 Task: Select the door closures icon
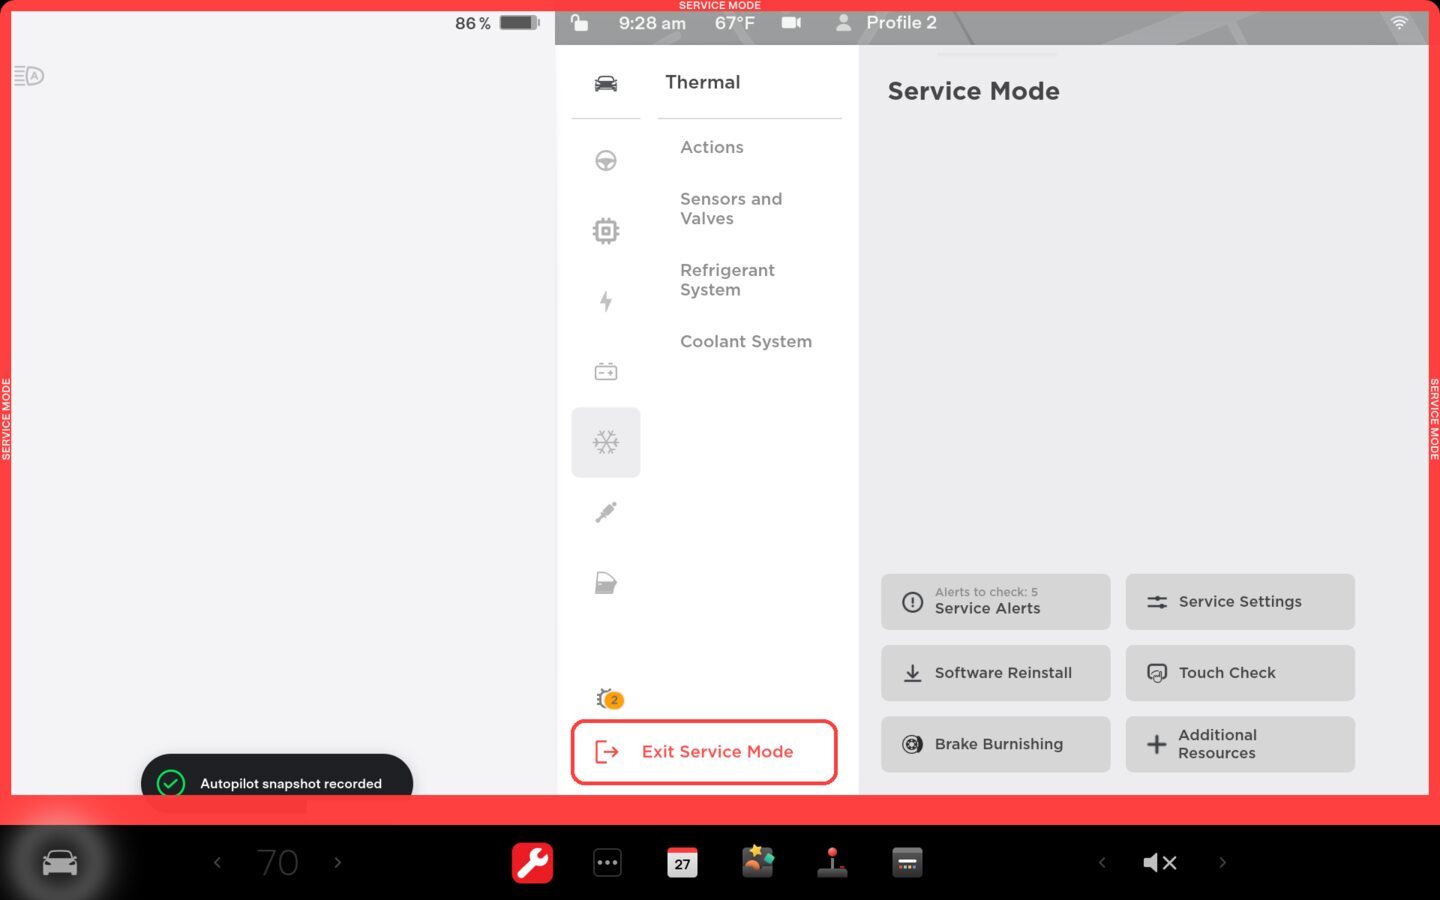[605, 583]
